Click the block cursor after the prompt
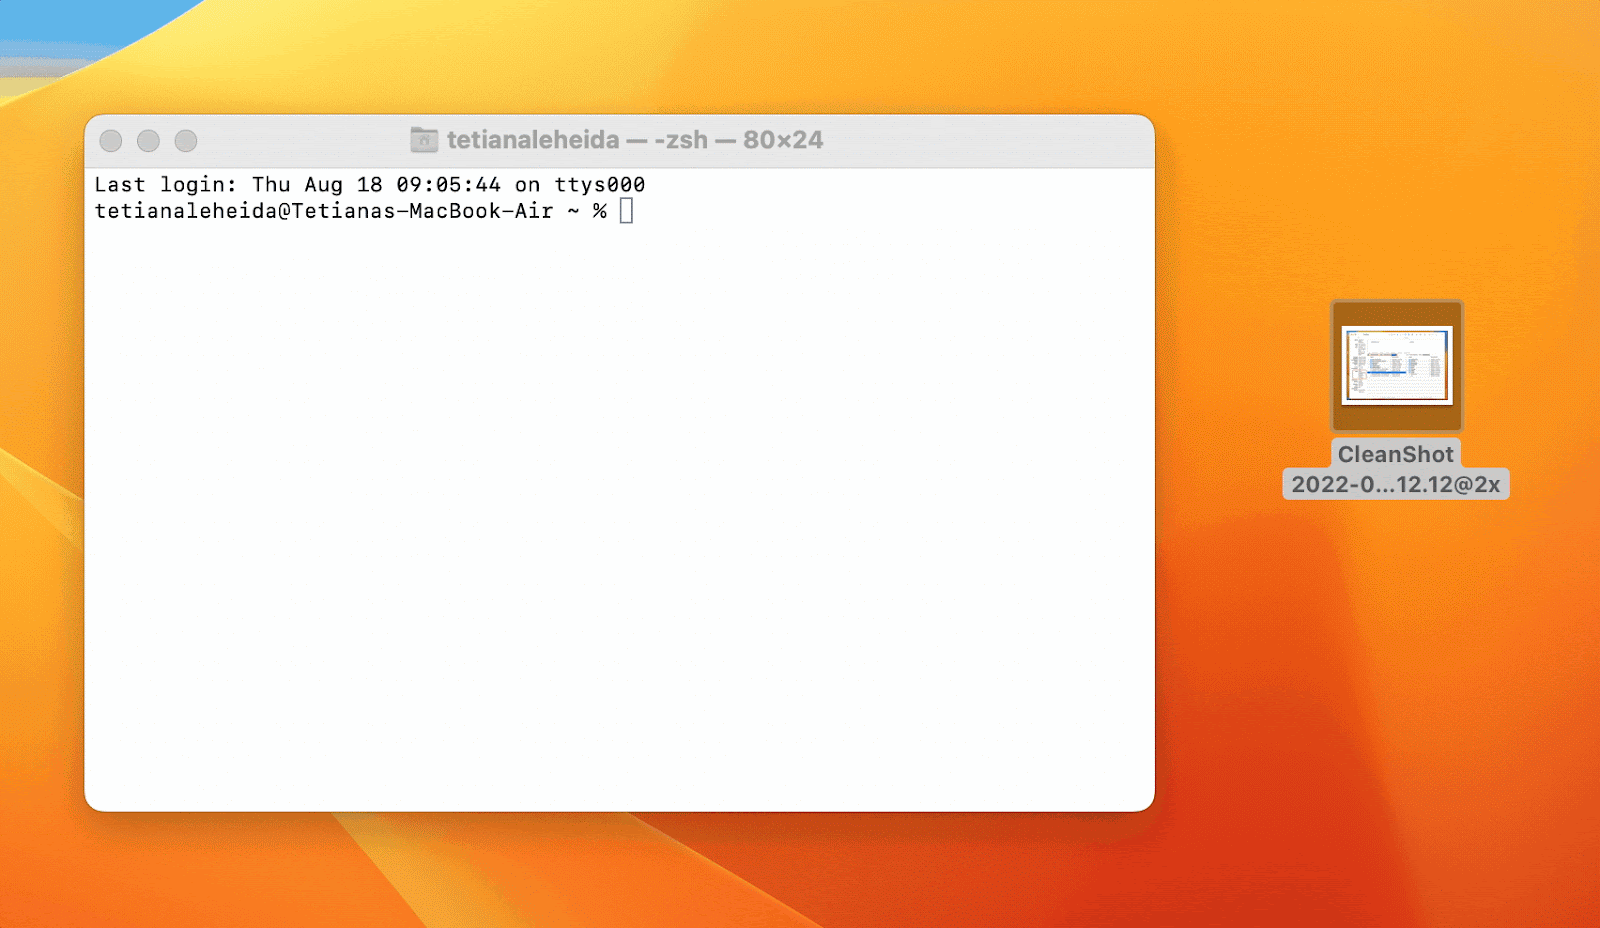The height and width of the screenshot is (928, 1600). (626, 211)
